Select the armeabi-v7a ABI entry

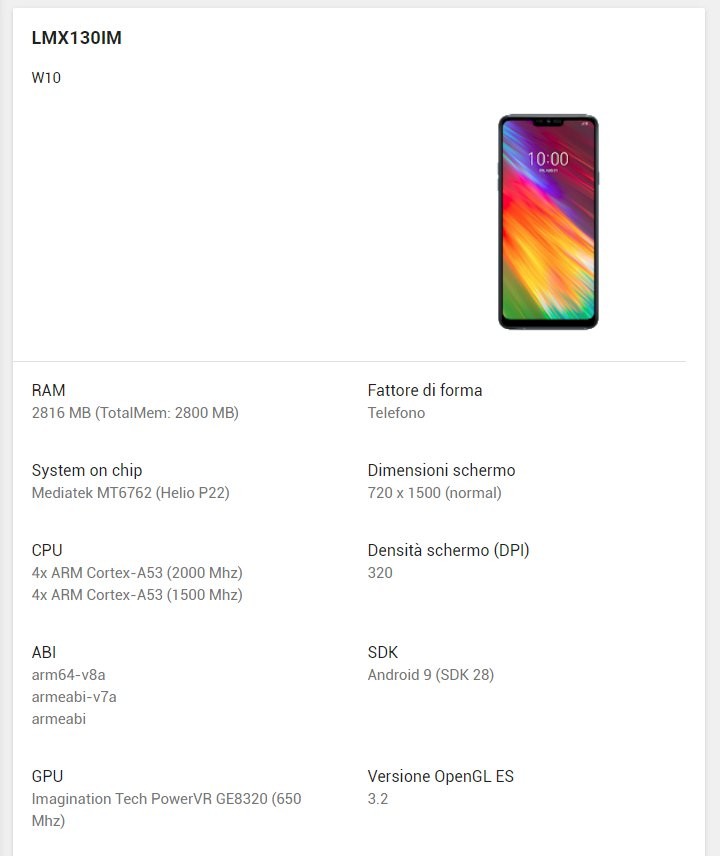coord(74,697)
